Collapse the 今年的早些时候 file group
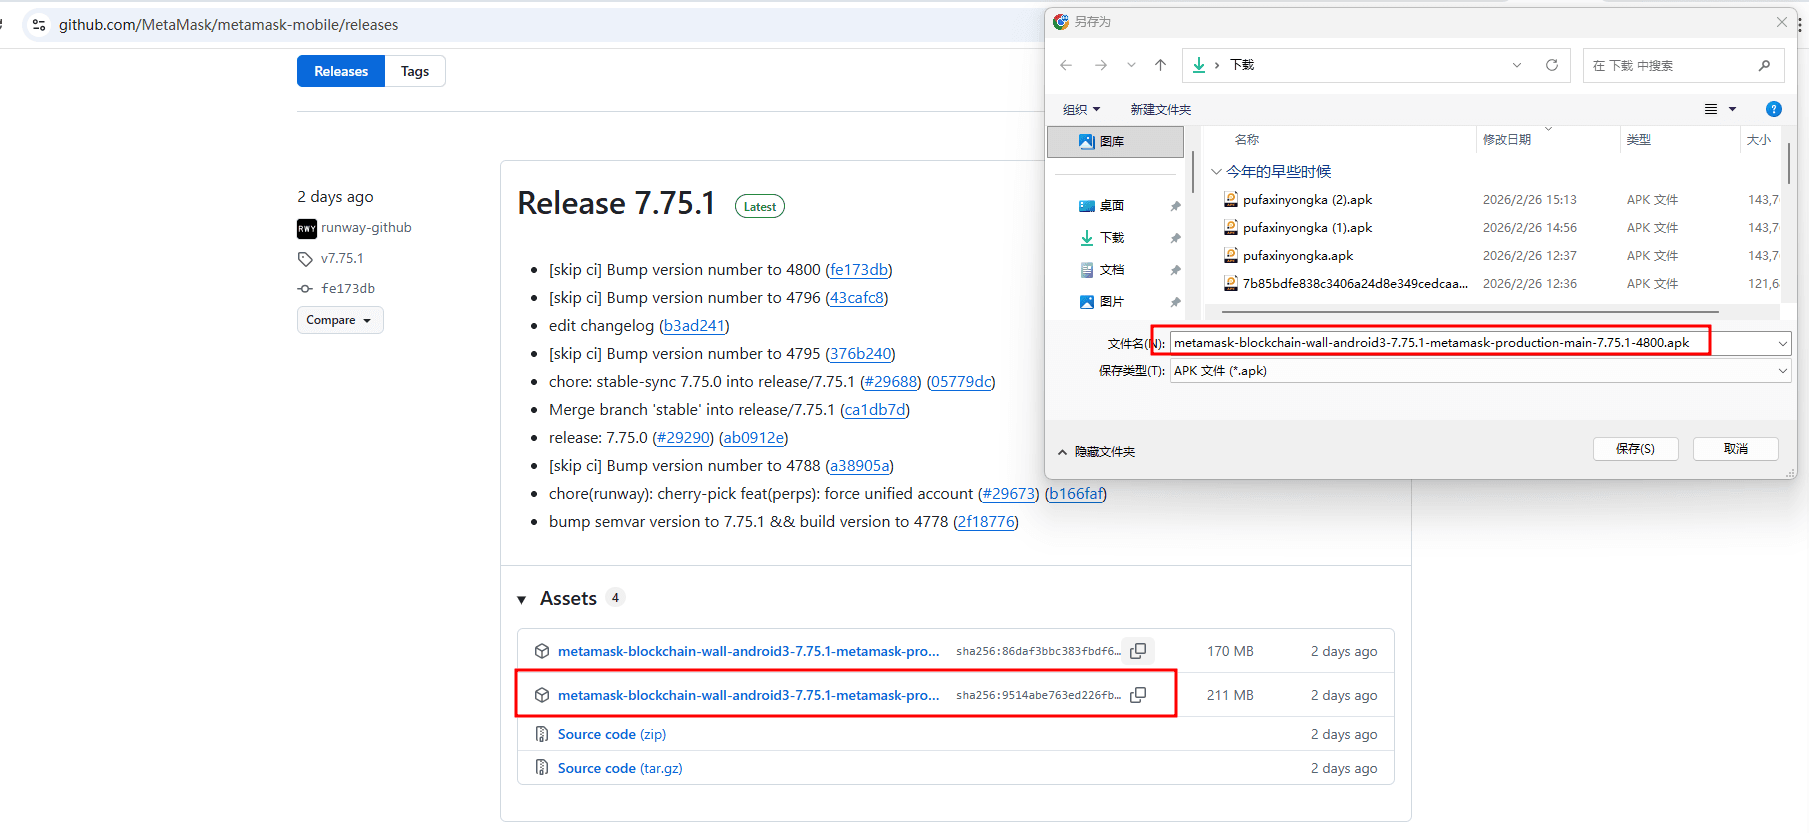This screenshot has height=833, width=1809. point(1216,172)
